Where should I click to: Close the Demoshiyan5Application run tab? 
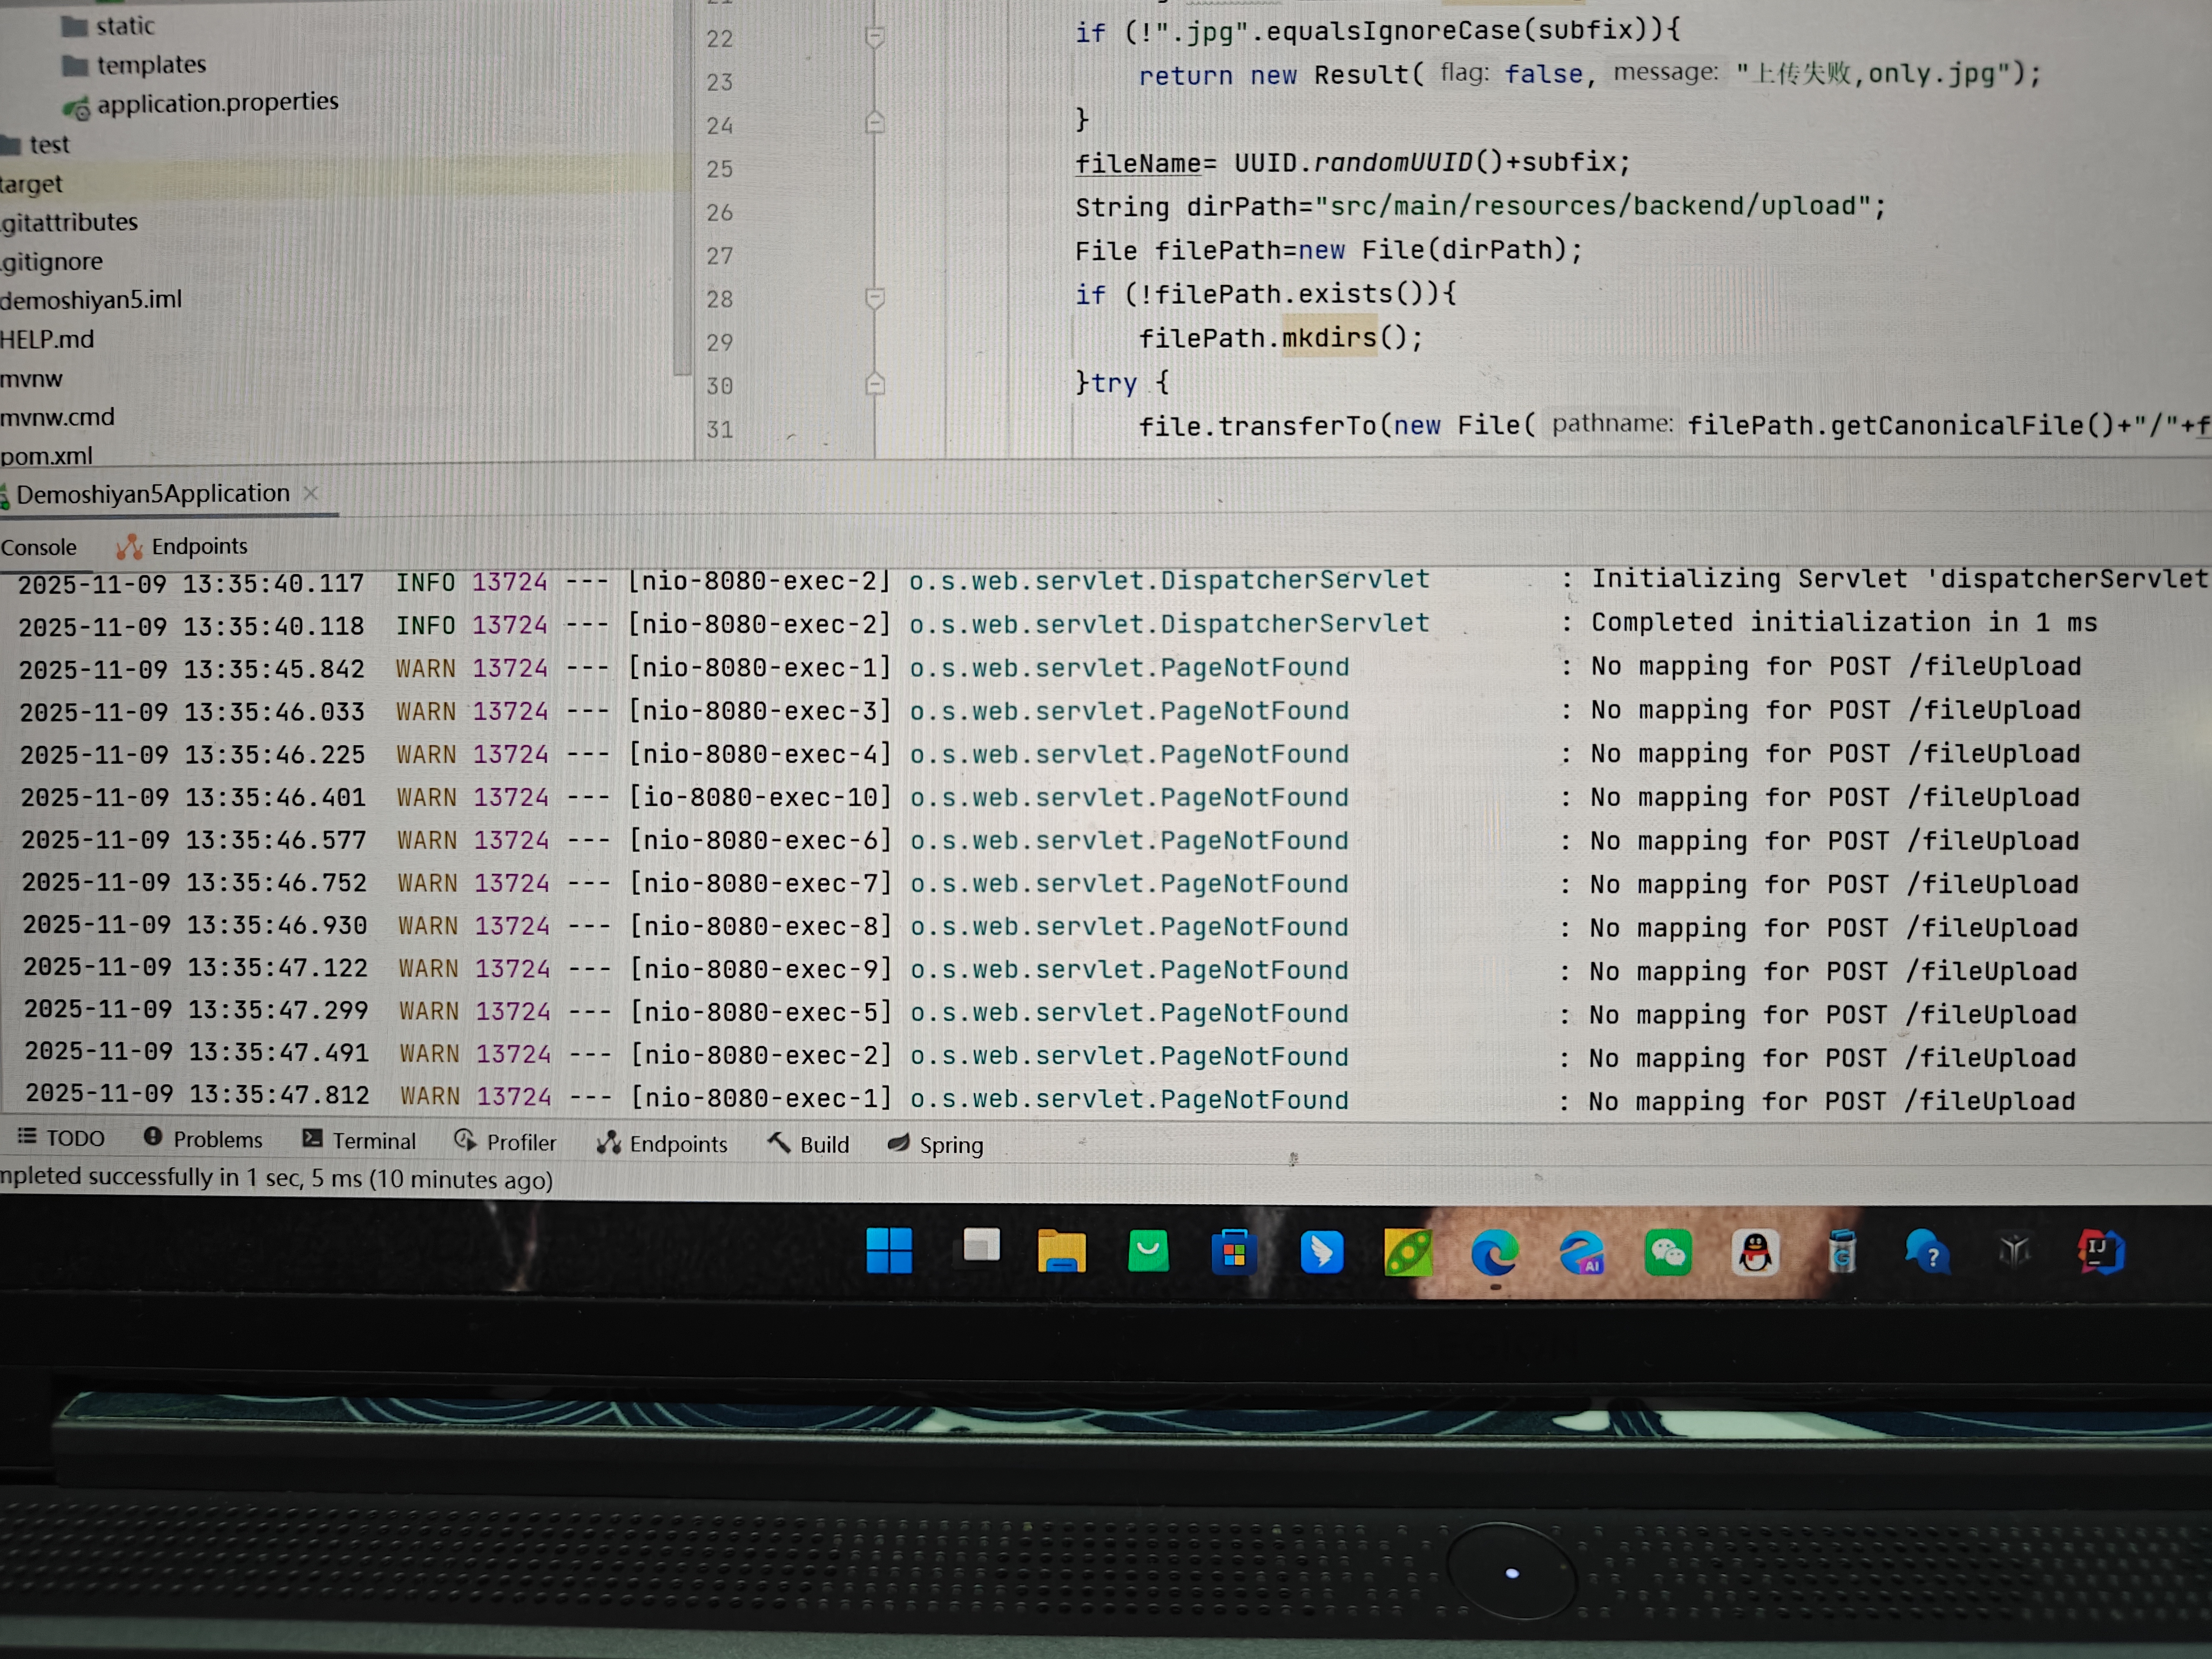click(x=311, y=493)
